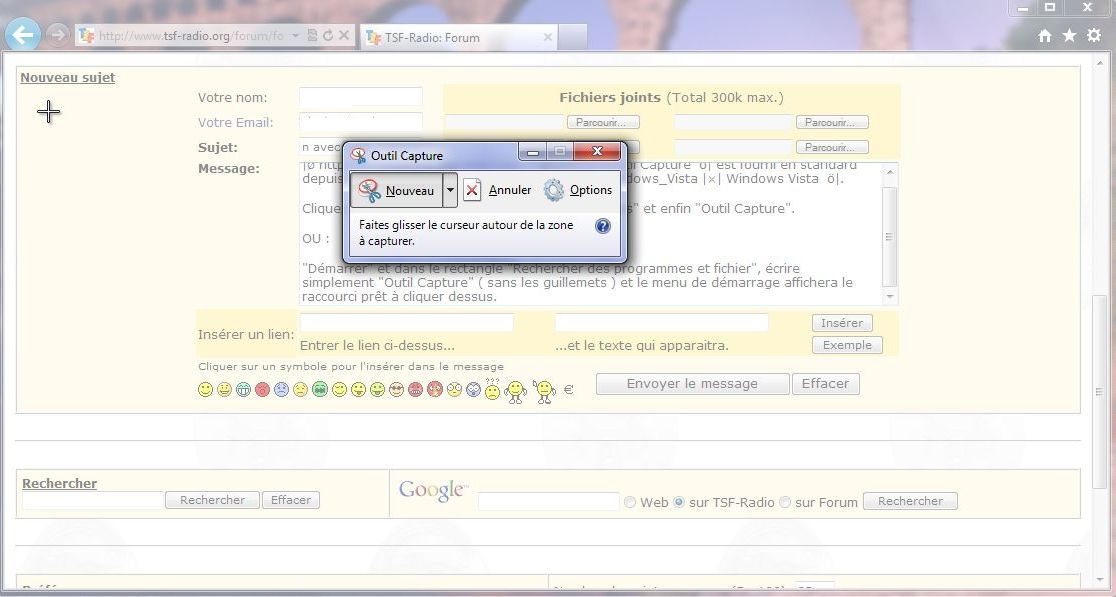The image size is (1116, 597).
Task: Click Effacer in the Rechercher section
Action: pos(291,500)
